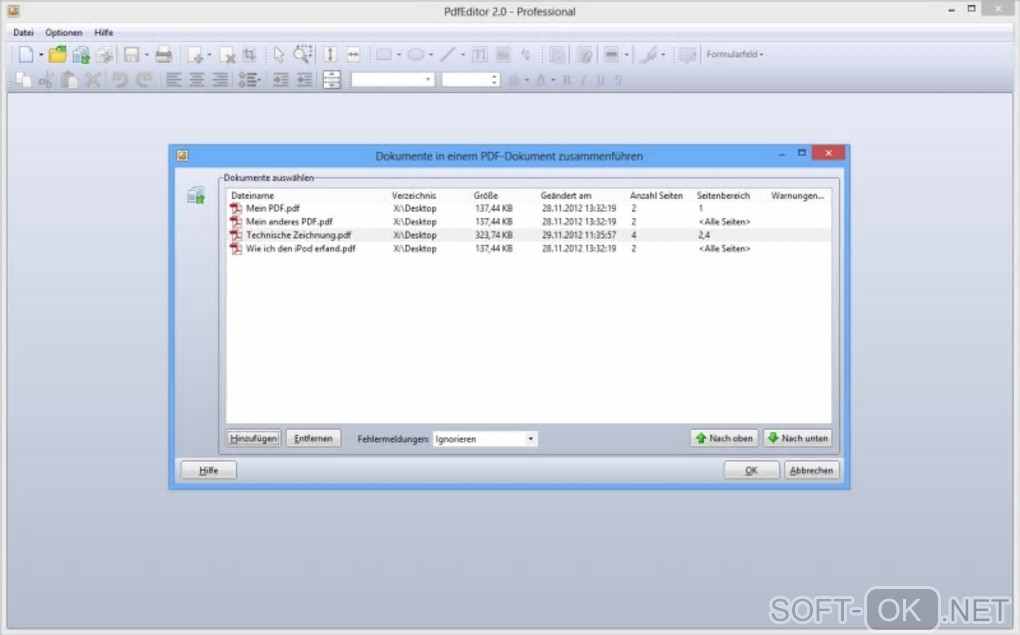Click the Seitenbereich column header
The image size is (1020, 635).
coord(723,196)
